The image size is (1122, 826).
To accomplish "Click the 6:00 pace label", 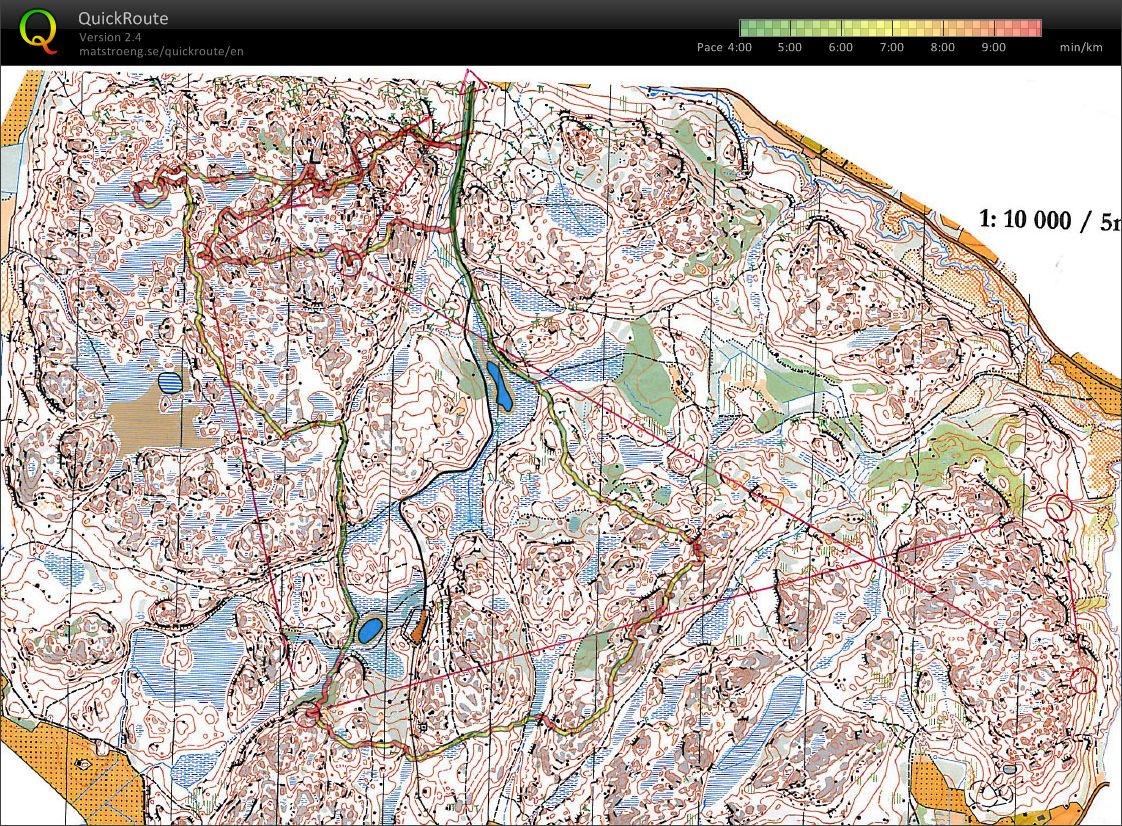I will pos(840,47).
